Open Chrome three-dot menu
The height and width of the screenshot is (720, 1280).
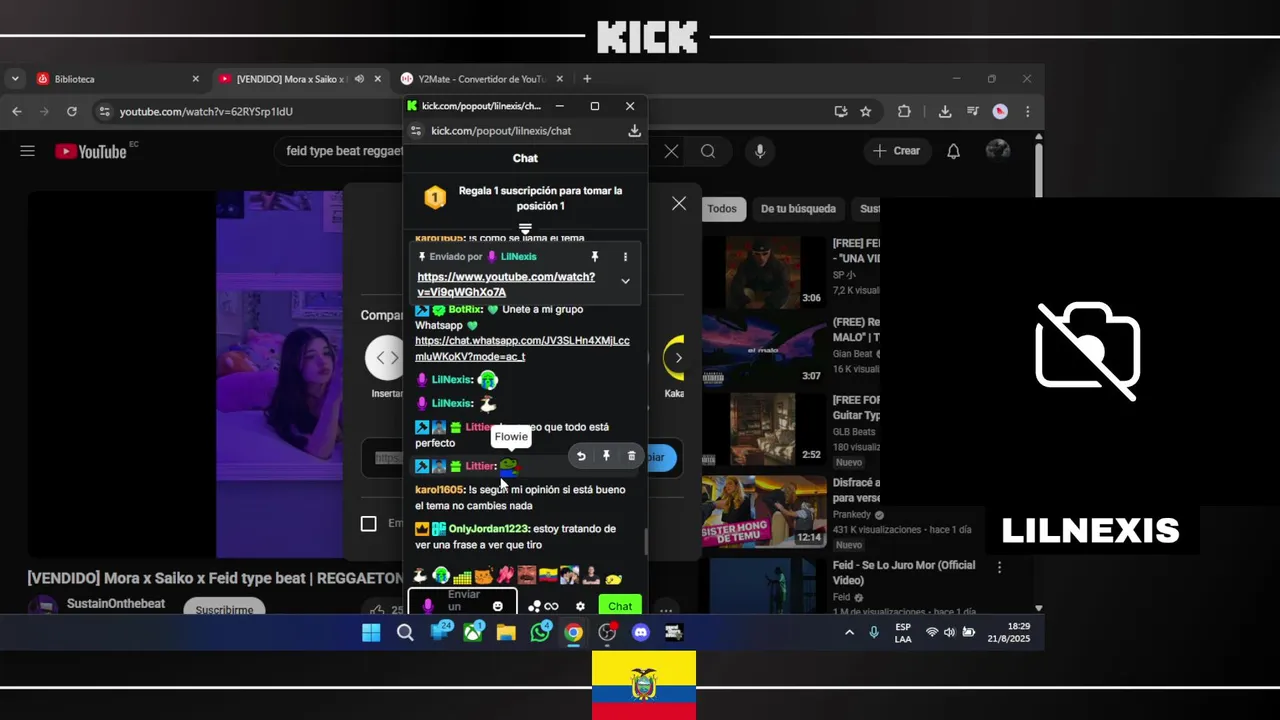pyautogui.click(x=1027, y=111)
